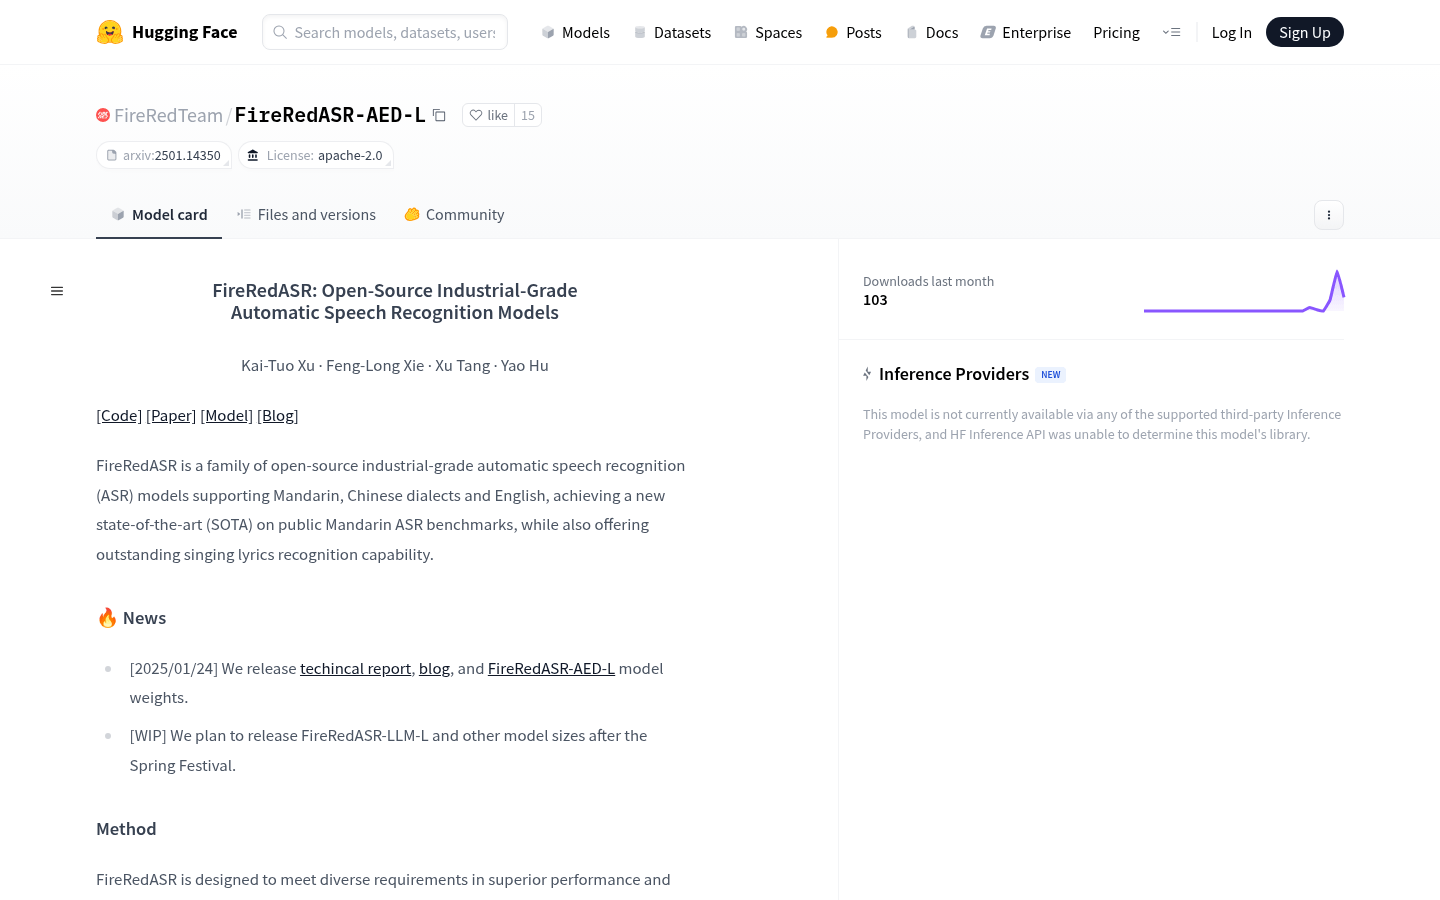1440x900 pixels.
Task: Open the Spaces nav item
Action: click(768, 32)
